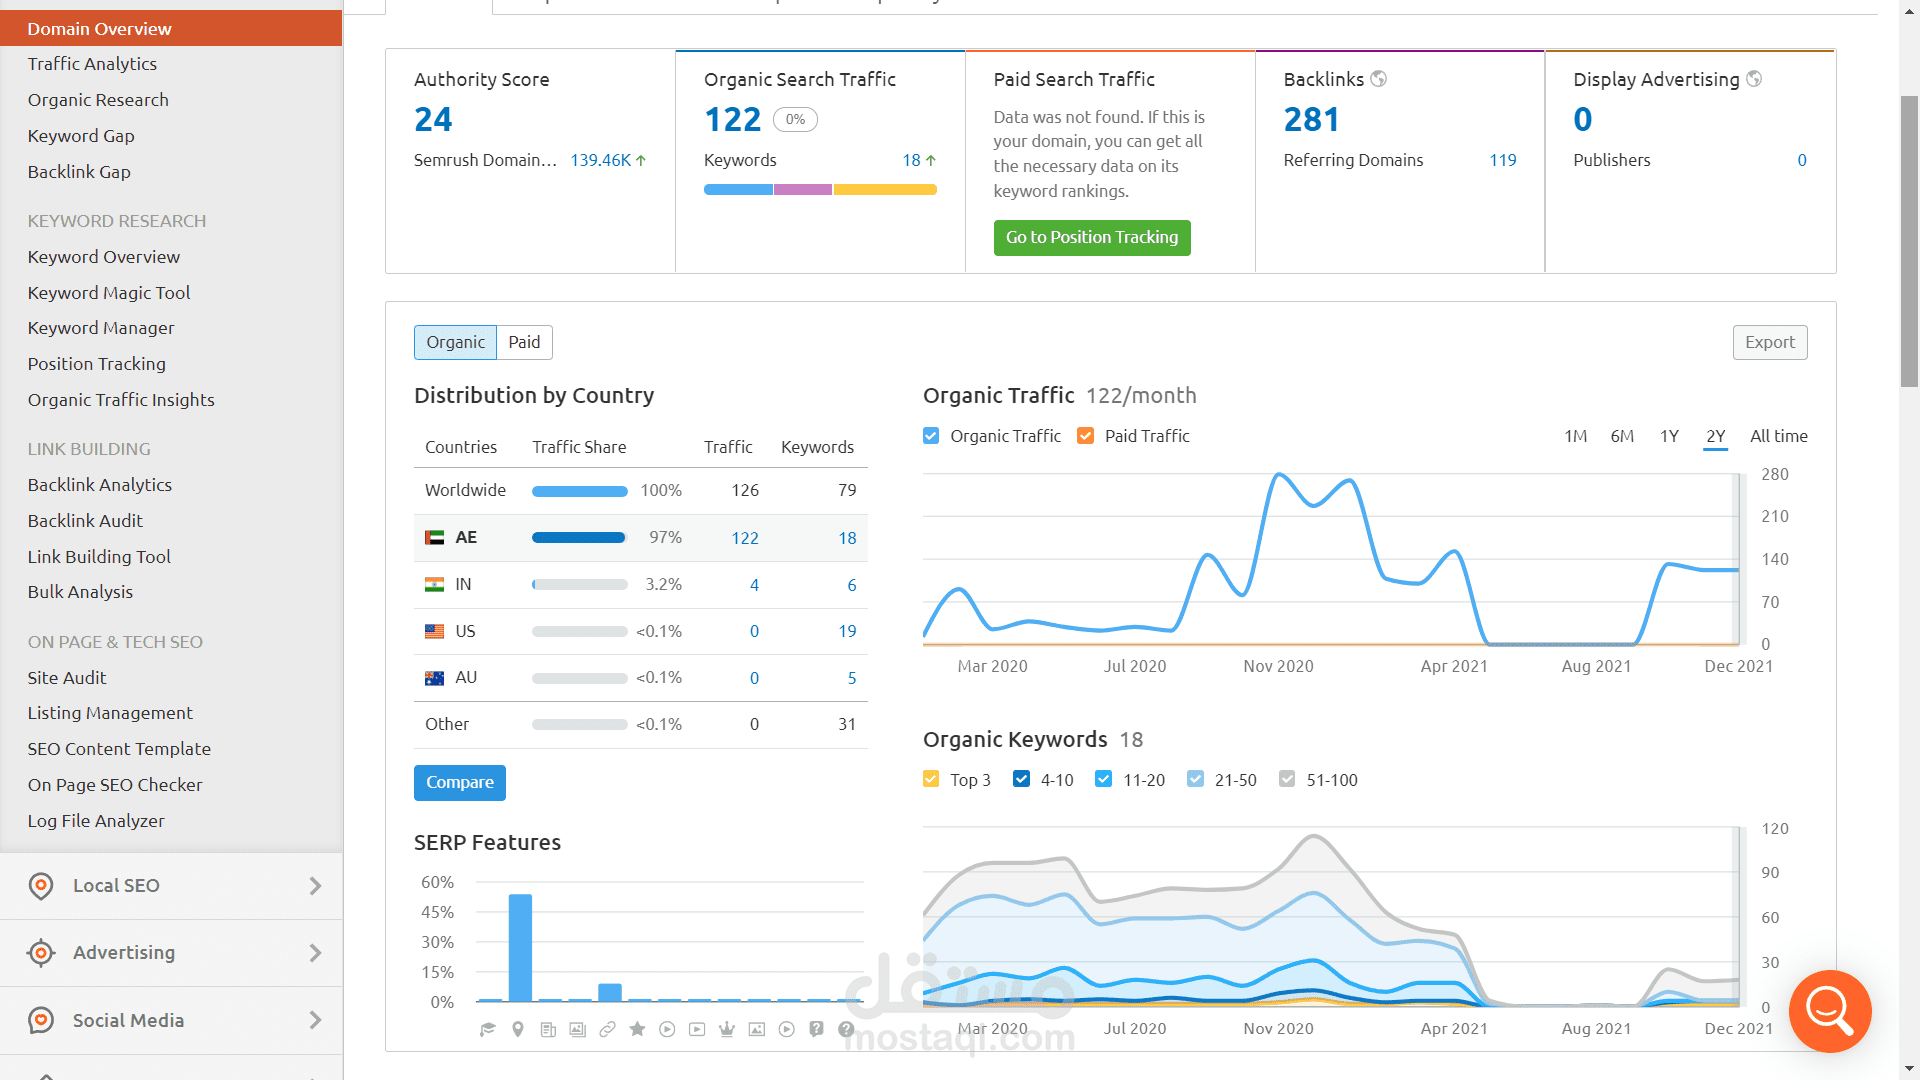Open the orange search chat bubble
The height and width of the screenshot is (1080, 1920).
tap(1829, 1011)
